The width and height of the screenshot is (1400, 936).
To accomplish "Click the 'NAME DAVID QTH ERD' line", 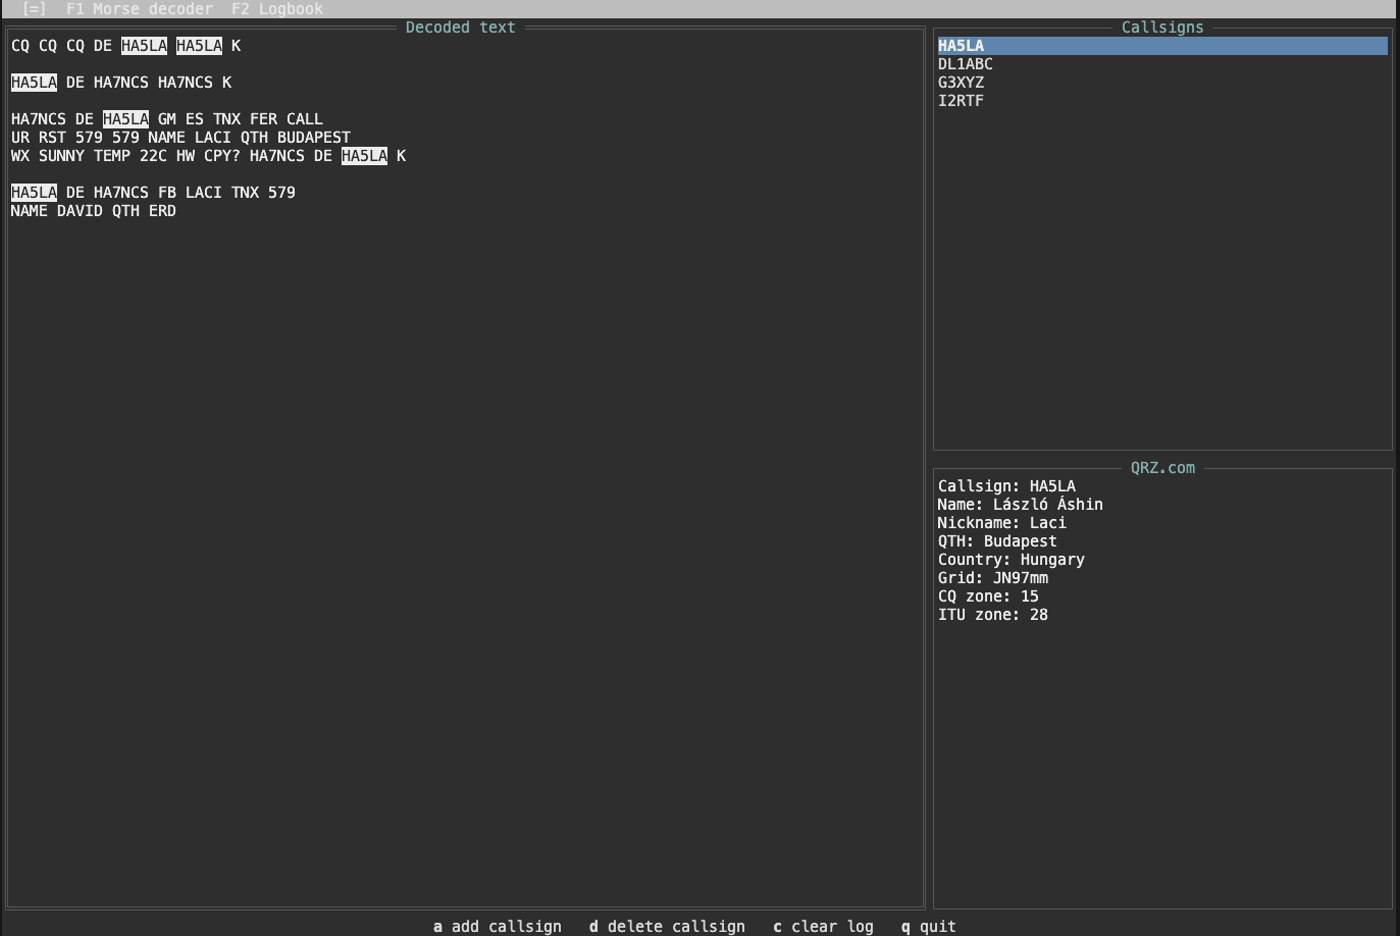I will pyautogui.click(x=93, y=211).
